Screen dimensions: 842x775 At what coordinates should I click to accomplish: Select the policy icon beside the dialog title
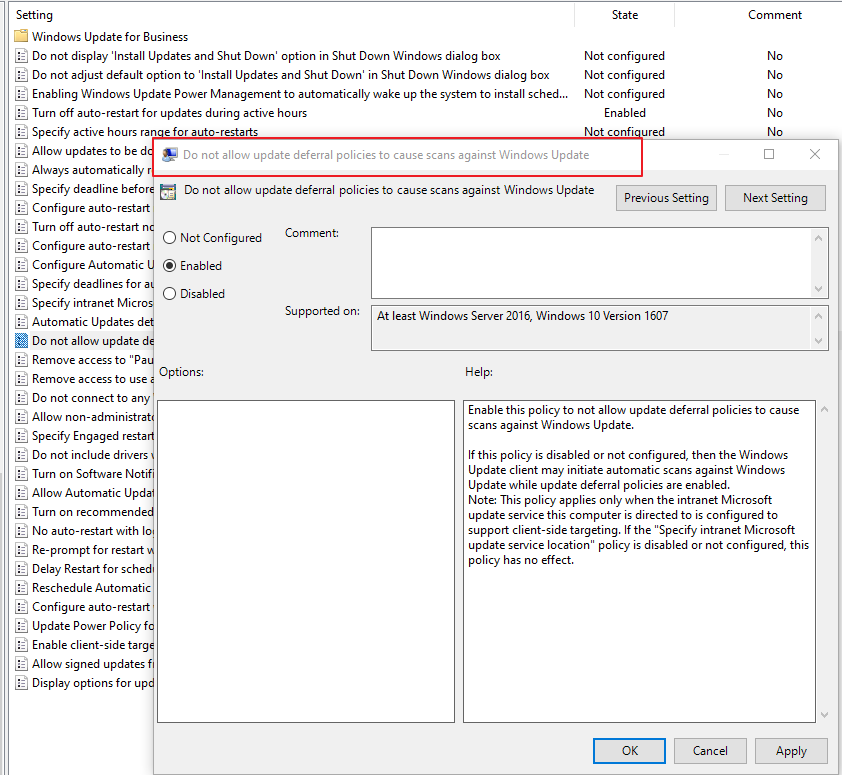click(x=170, y=190)
